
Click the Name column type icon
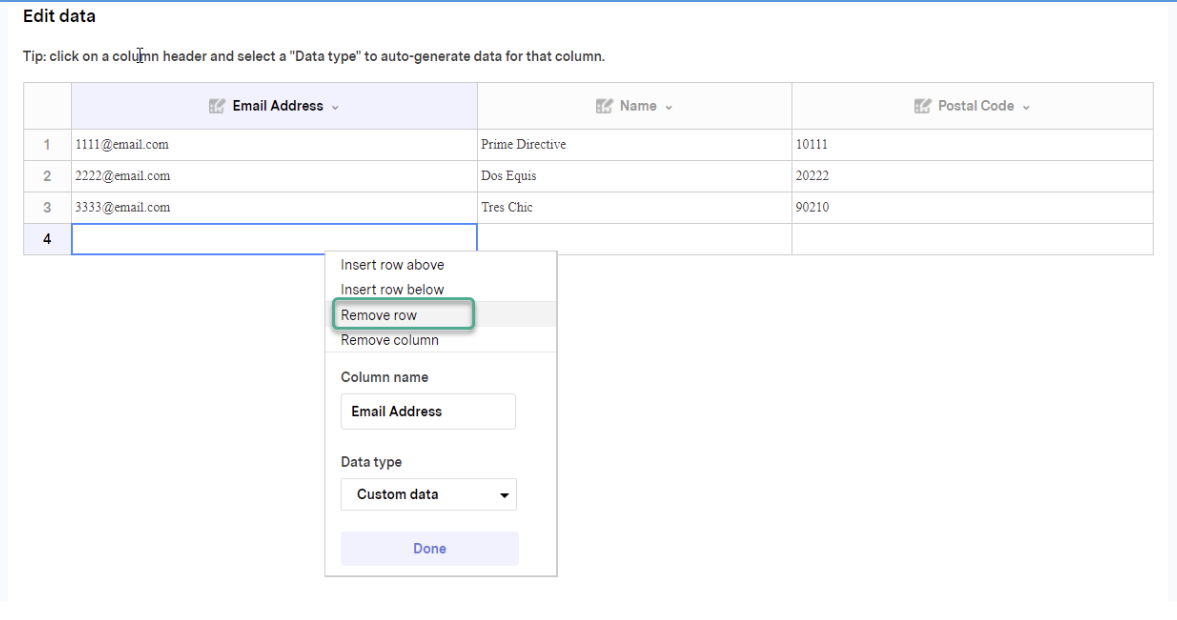point(603,106)
